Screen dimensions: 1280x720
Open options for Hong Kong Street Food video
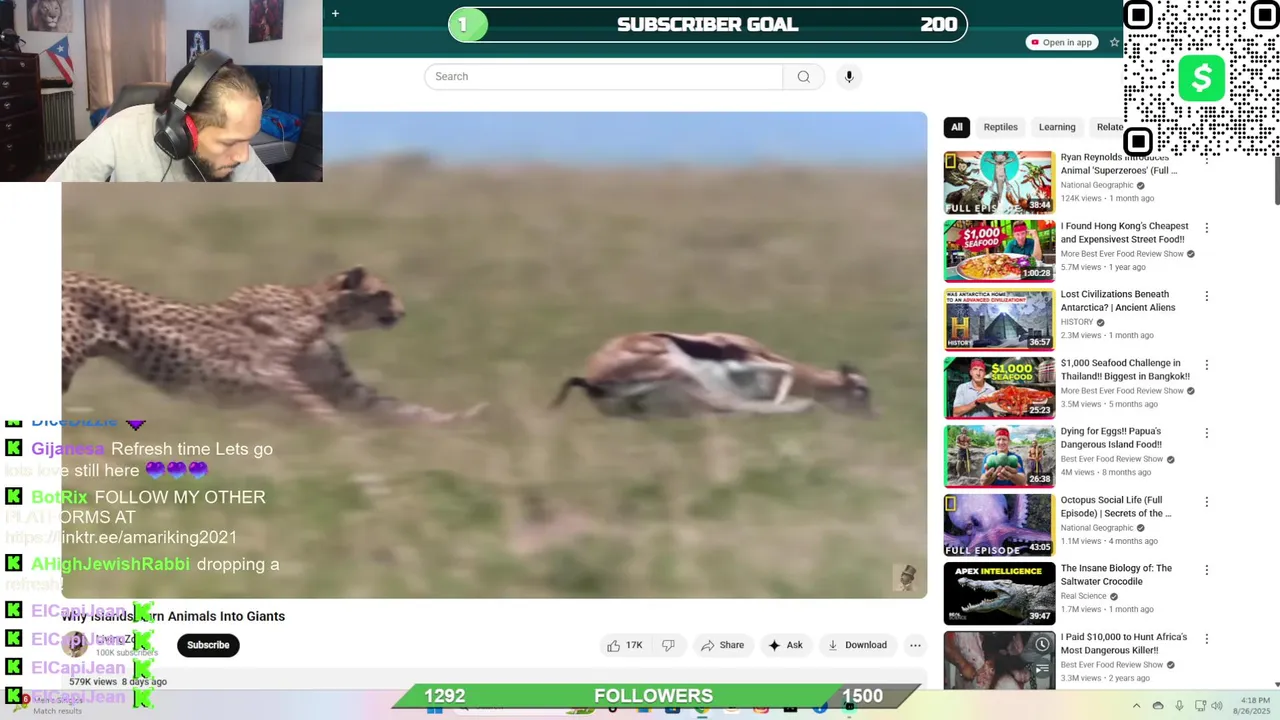point(1206,228)
